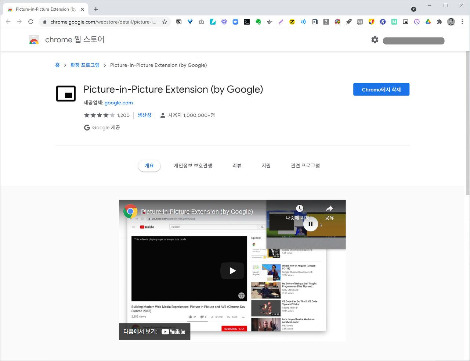
Task: Open the puzzle-piece Extensions menu
Action: [x=439, y=22]
